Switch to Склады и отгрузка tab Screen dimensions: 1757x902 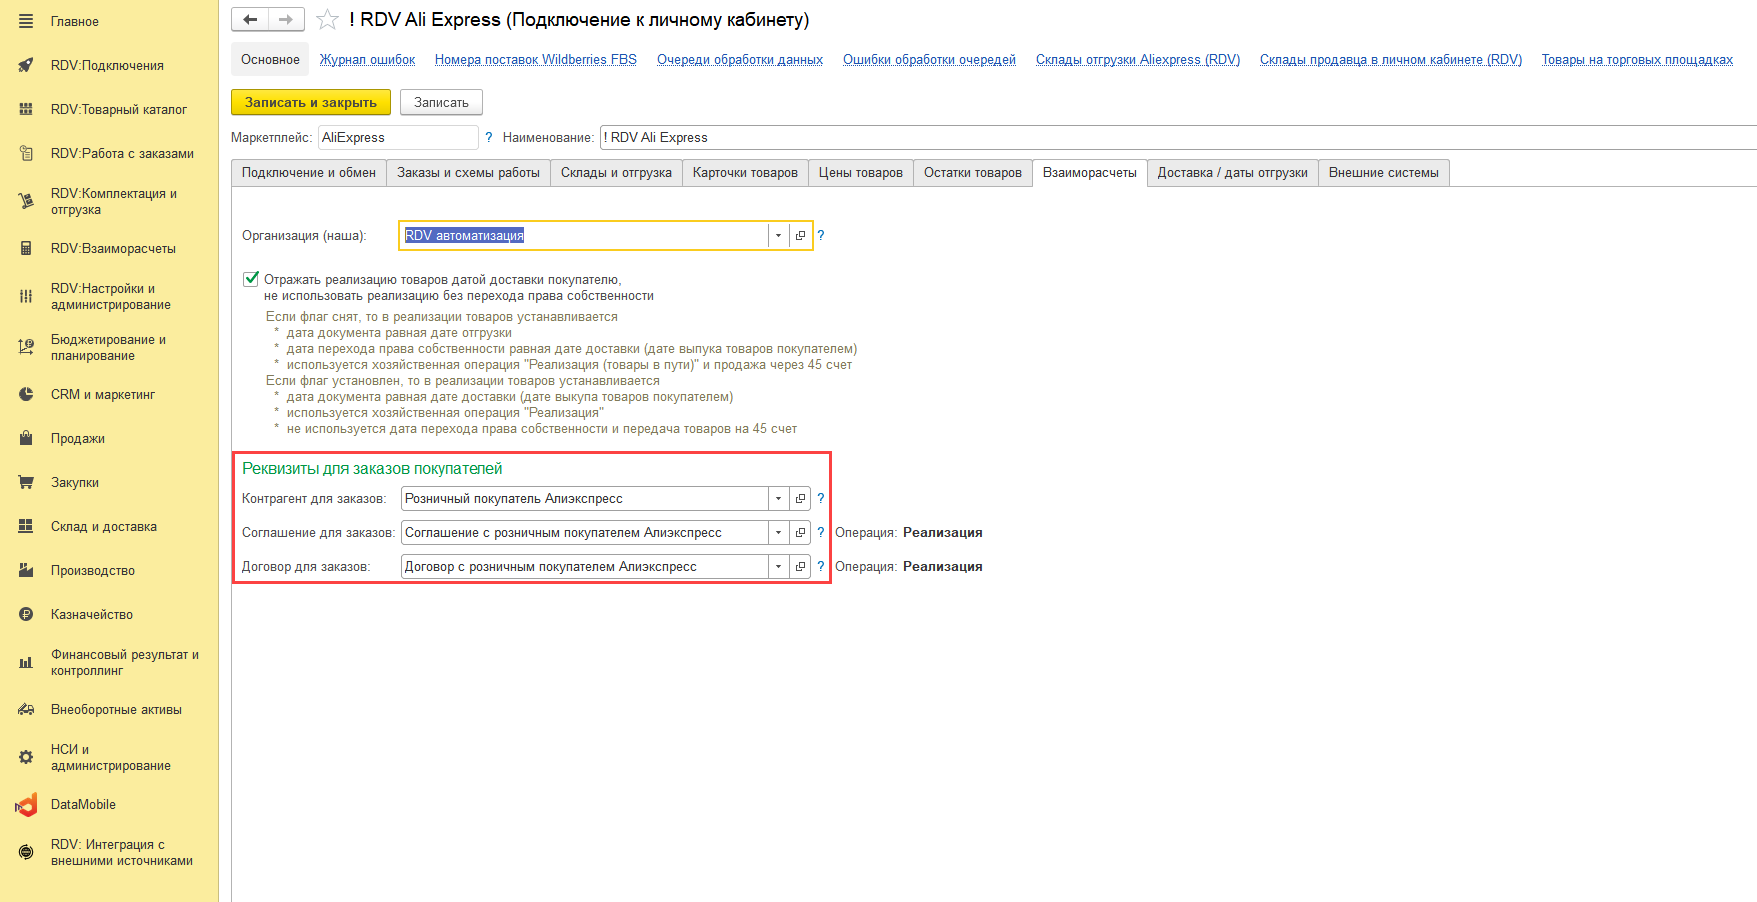click(616, 173)
